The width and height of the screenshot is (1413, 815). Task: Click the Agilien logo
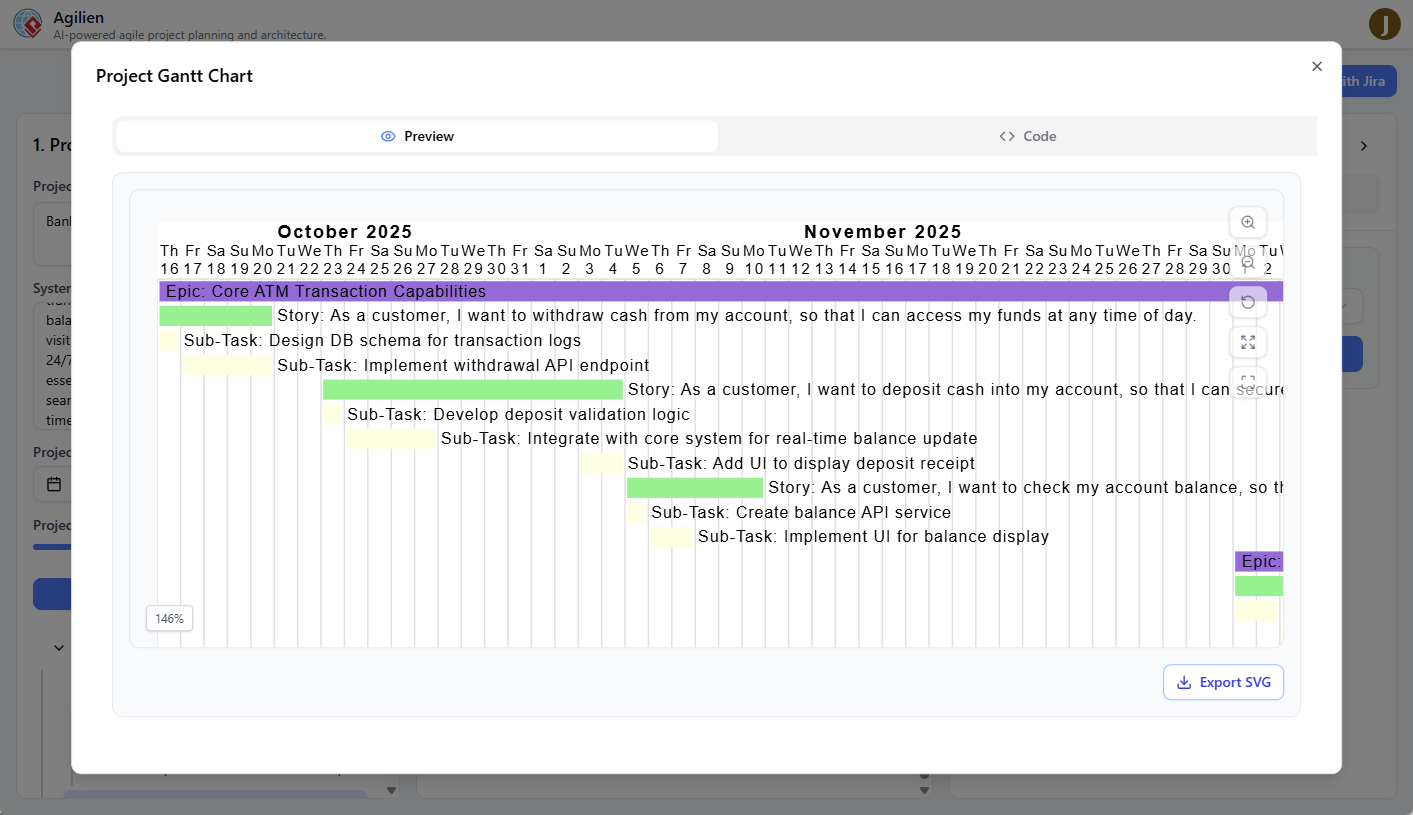27,22
